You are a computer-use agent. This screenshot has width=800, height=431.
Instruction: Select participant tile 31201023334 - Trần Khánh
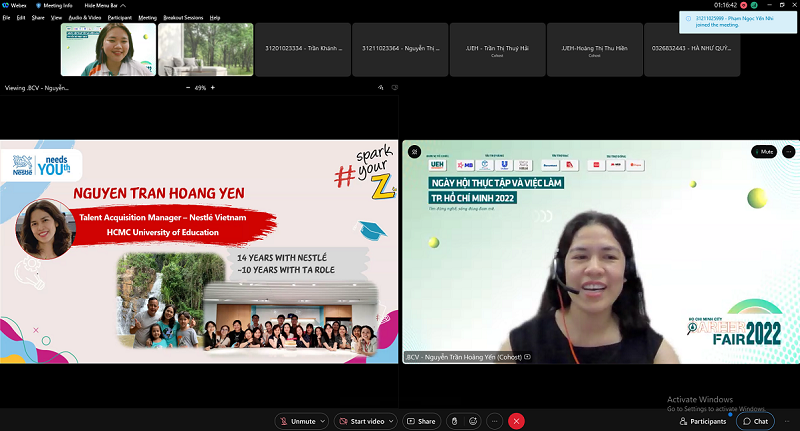[303, 49]
